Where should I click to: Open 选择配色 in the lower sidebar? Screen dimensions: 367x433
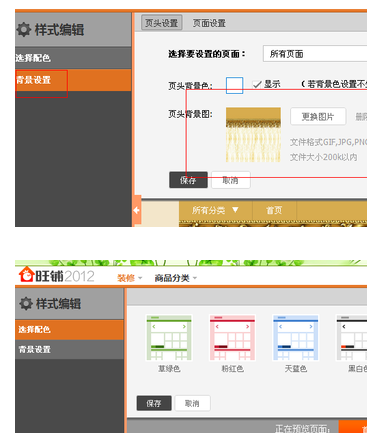pos(69,330)
